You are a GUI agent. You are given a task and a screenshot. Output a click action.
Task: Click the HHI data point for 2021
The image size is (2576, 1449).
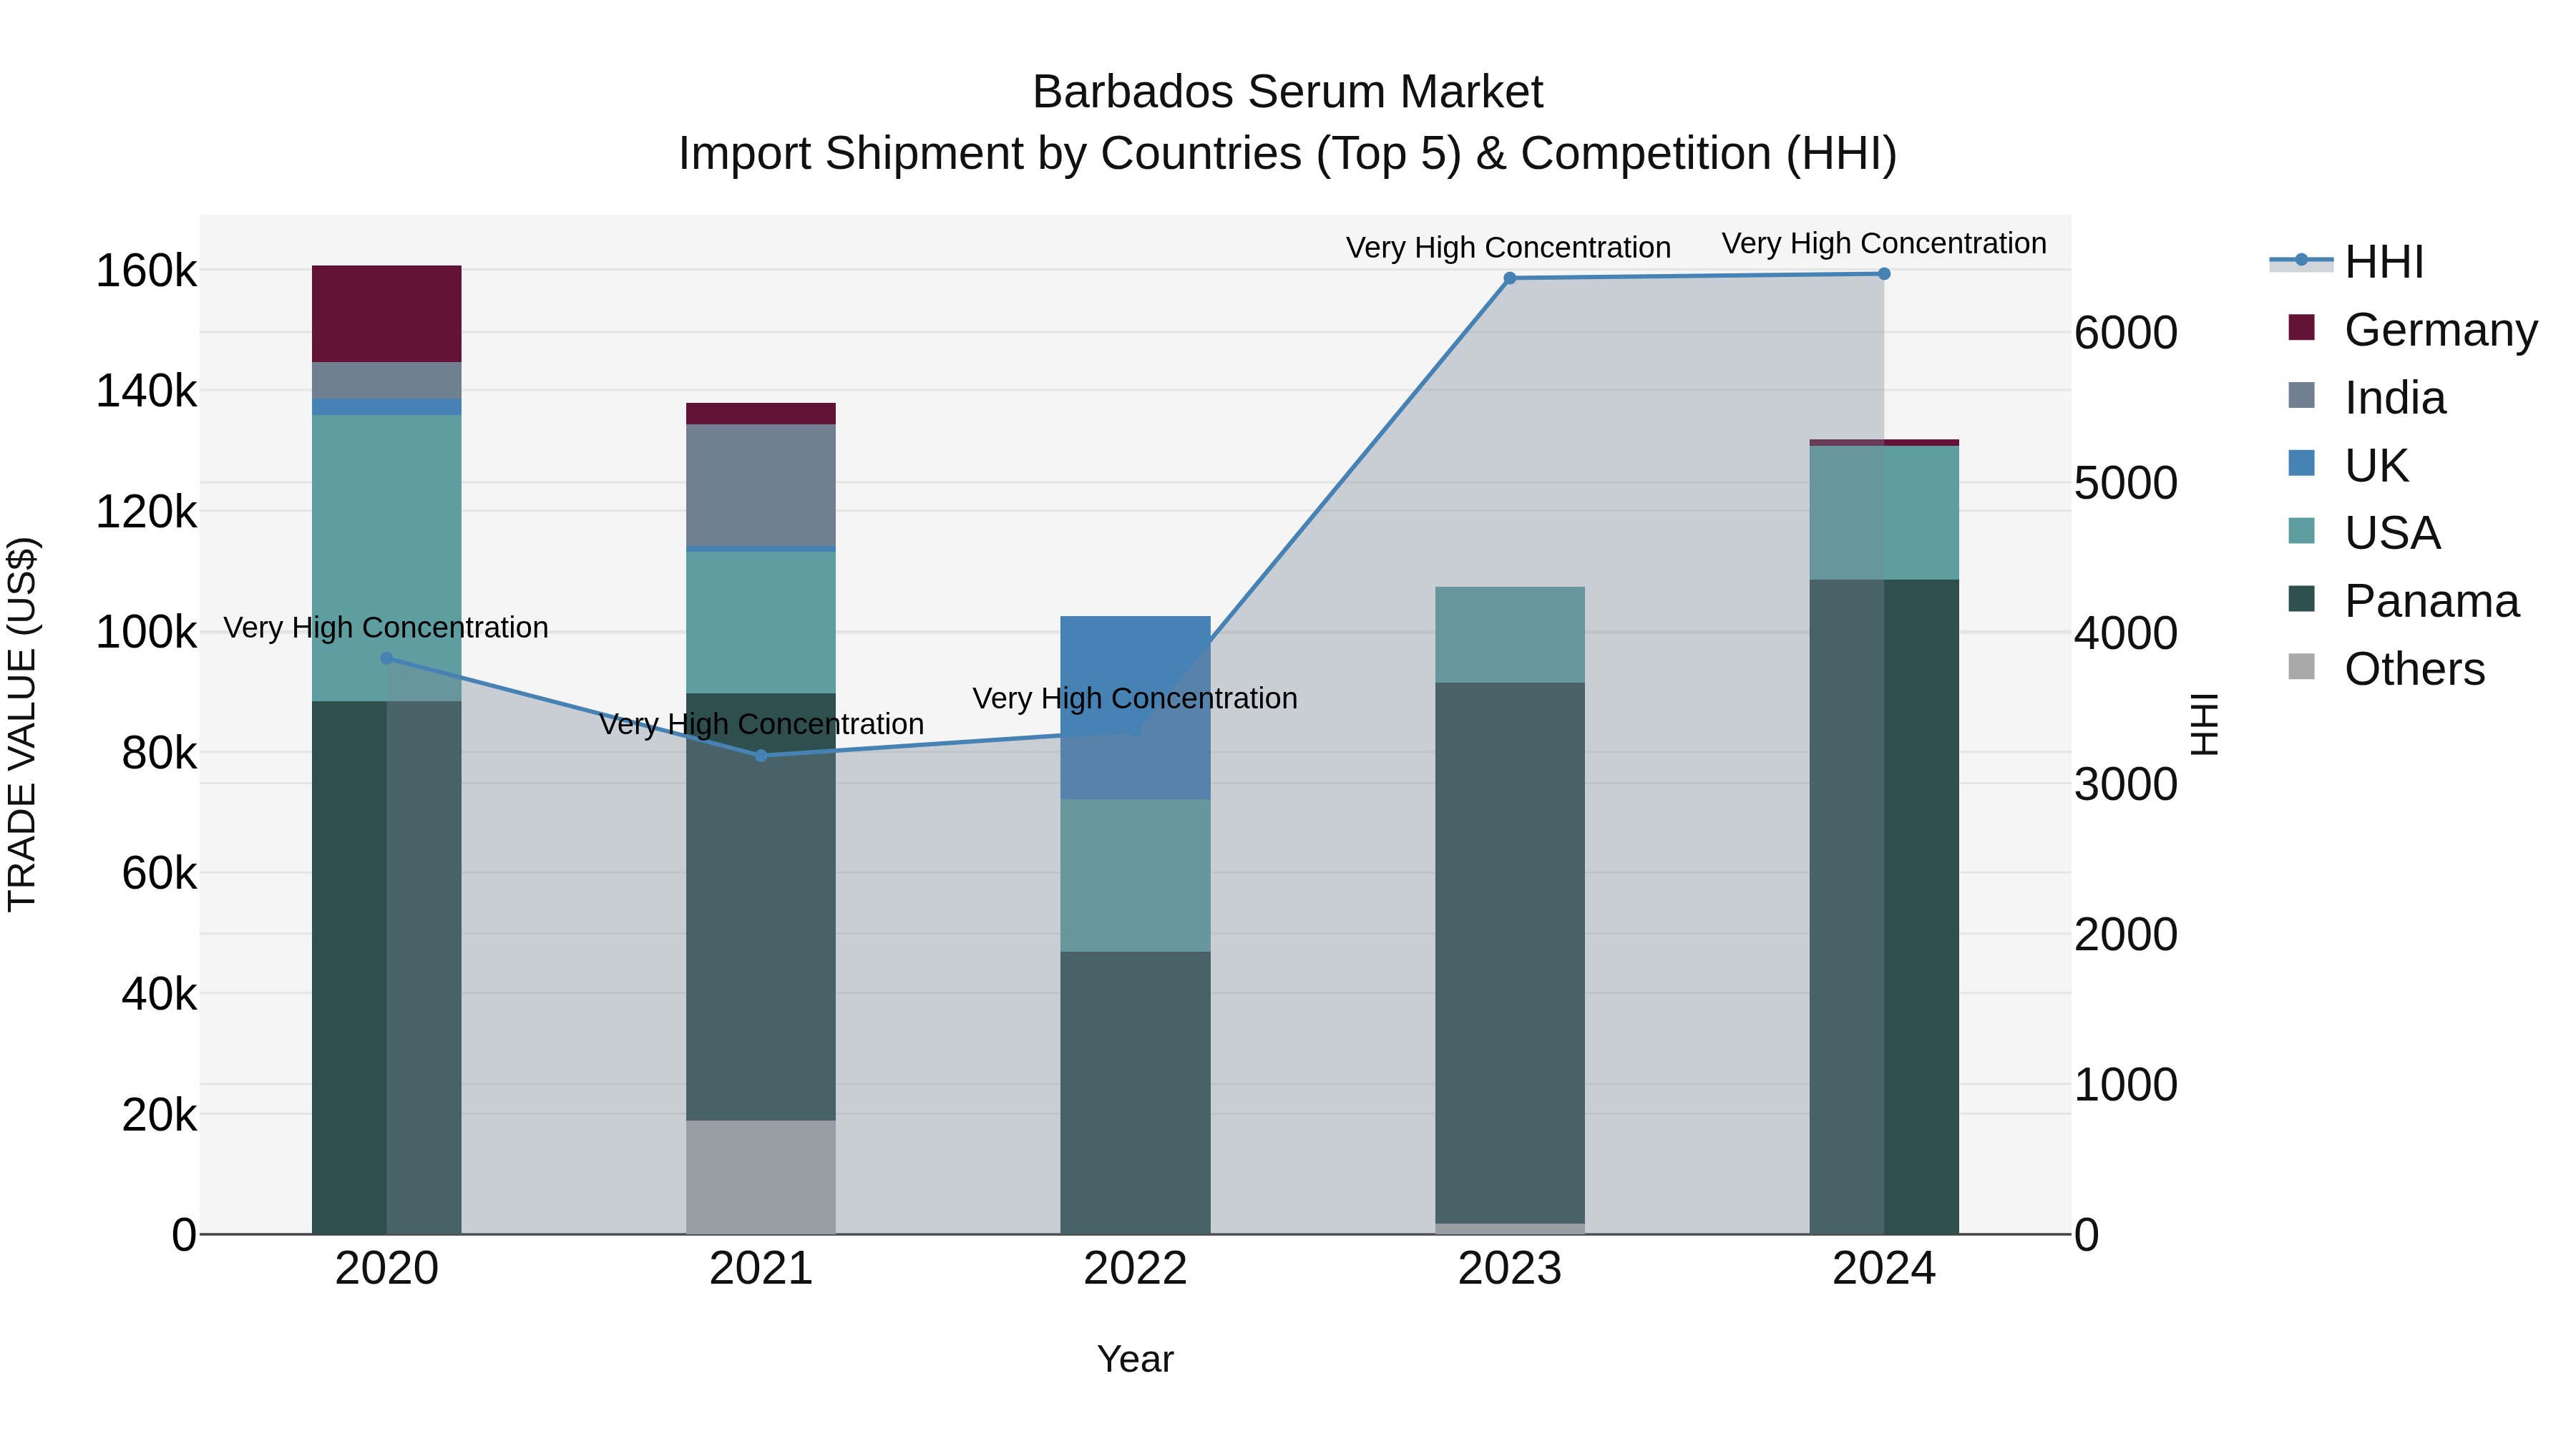coord(761,756)
